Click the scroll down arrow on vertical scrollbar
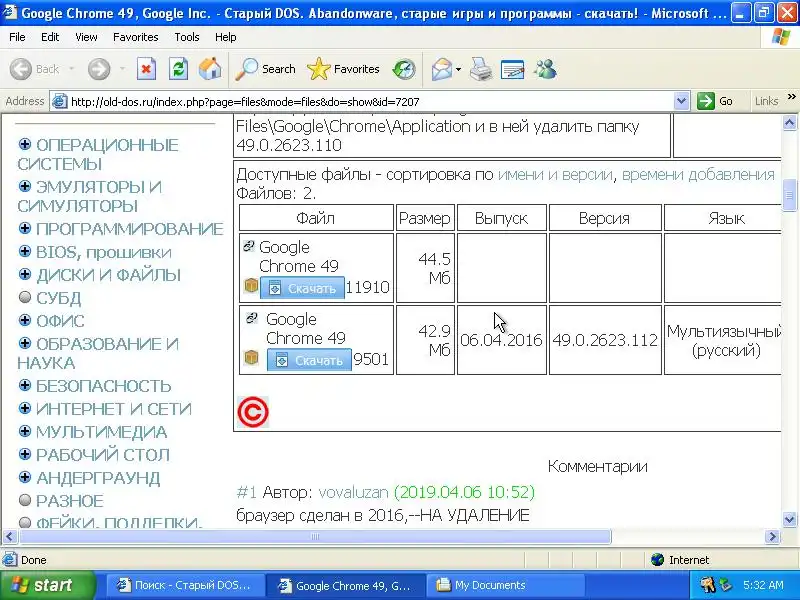 coord(789,520)
